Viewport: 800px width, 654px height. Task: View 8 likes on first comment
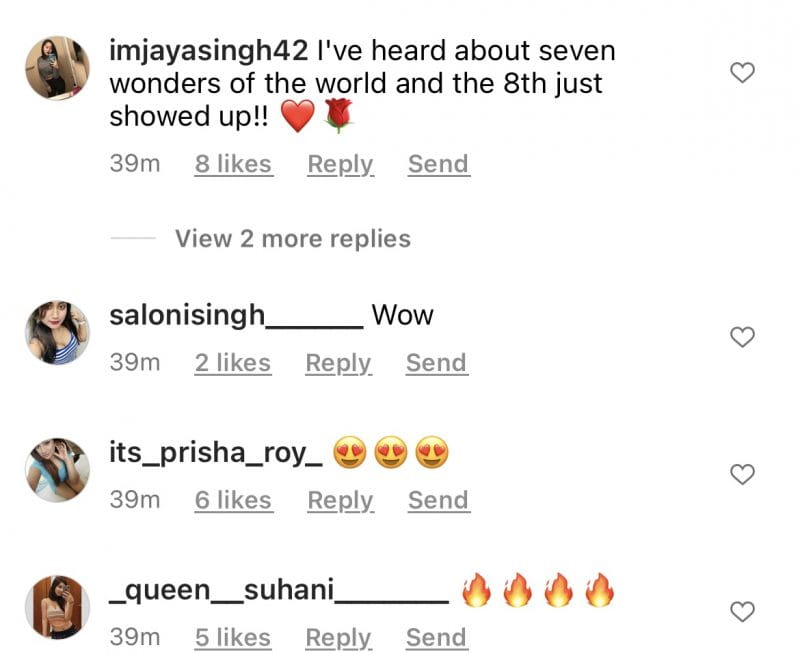[x=234, y=164]
